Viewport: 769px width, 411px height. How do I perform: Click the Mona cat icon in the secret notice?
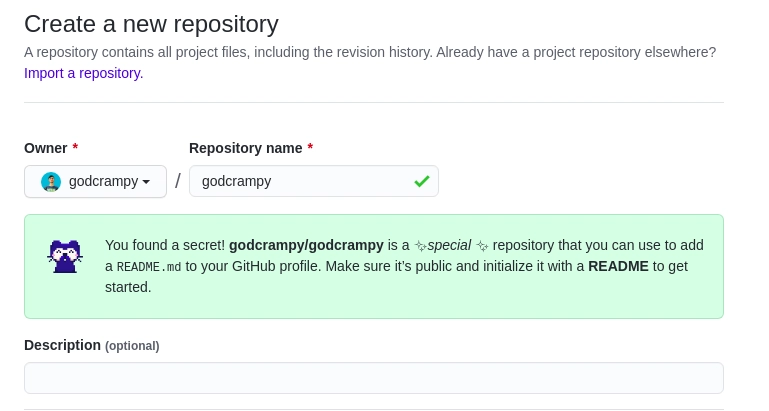pyautogui.click(x=65, y=256)
